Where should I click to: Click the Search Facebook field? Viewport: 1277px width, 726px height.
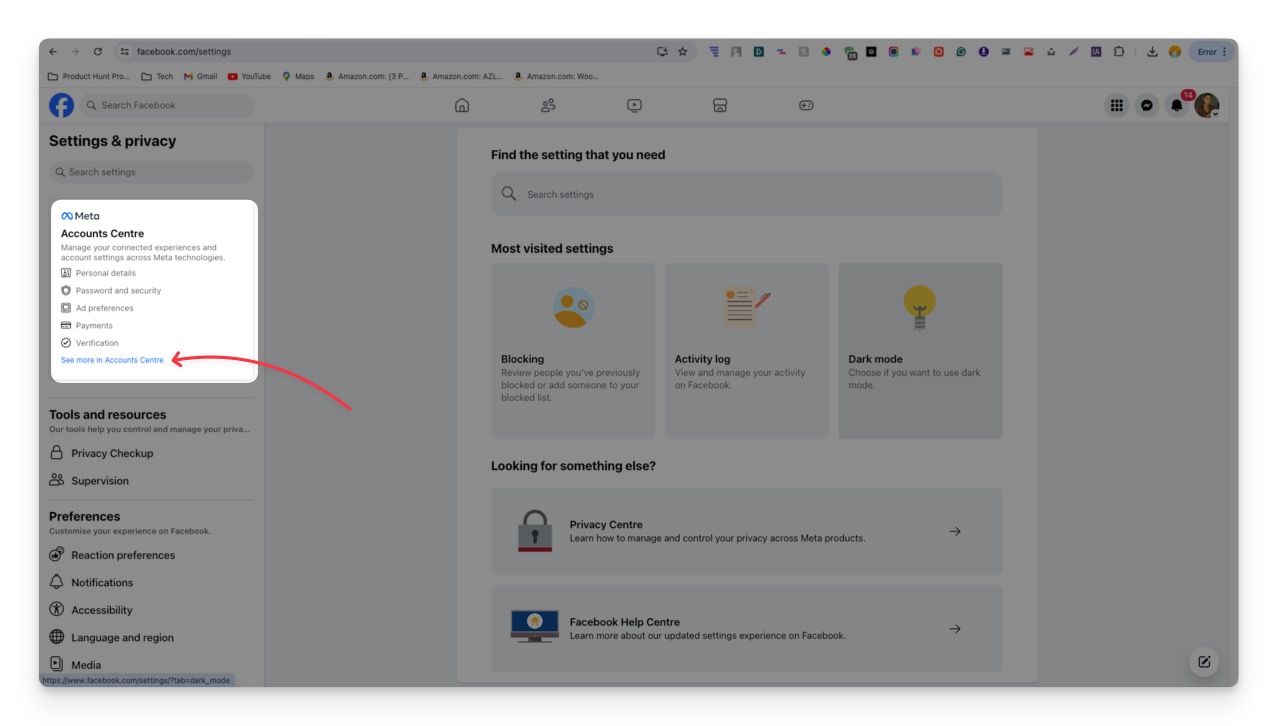(166, 105)
